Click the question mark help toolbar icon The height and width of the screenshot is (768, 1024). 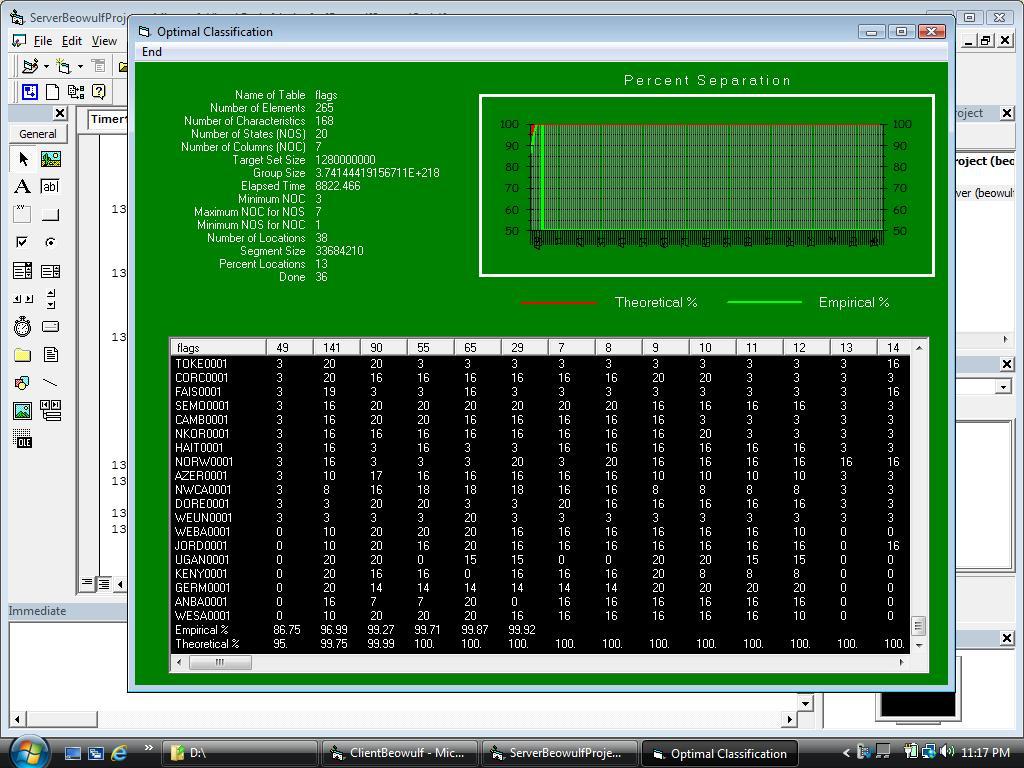[99, 92]
